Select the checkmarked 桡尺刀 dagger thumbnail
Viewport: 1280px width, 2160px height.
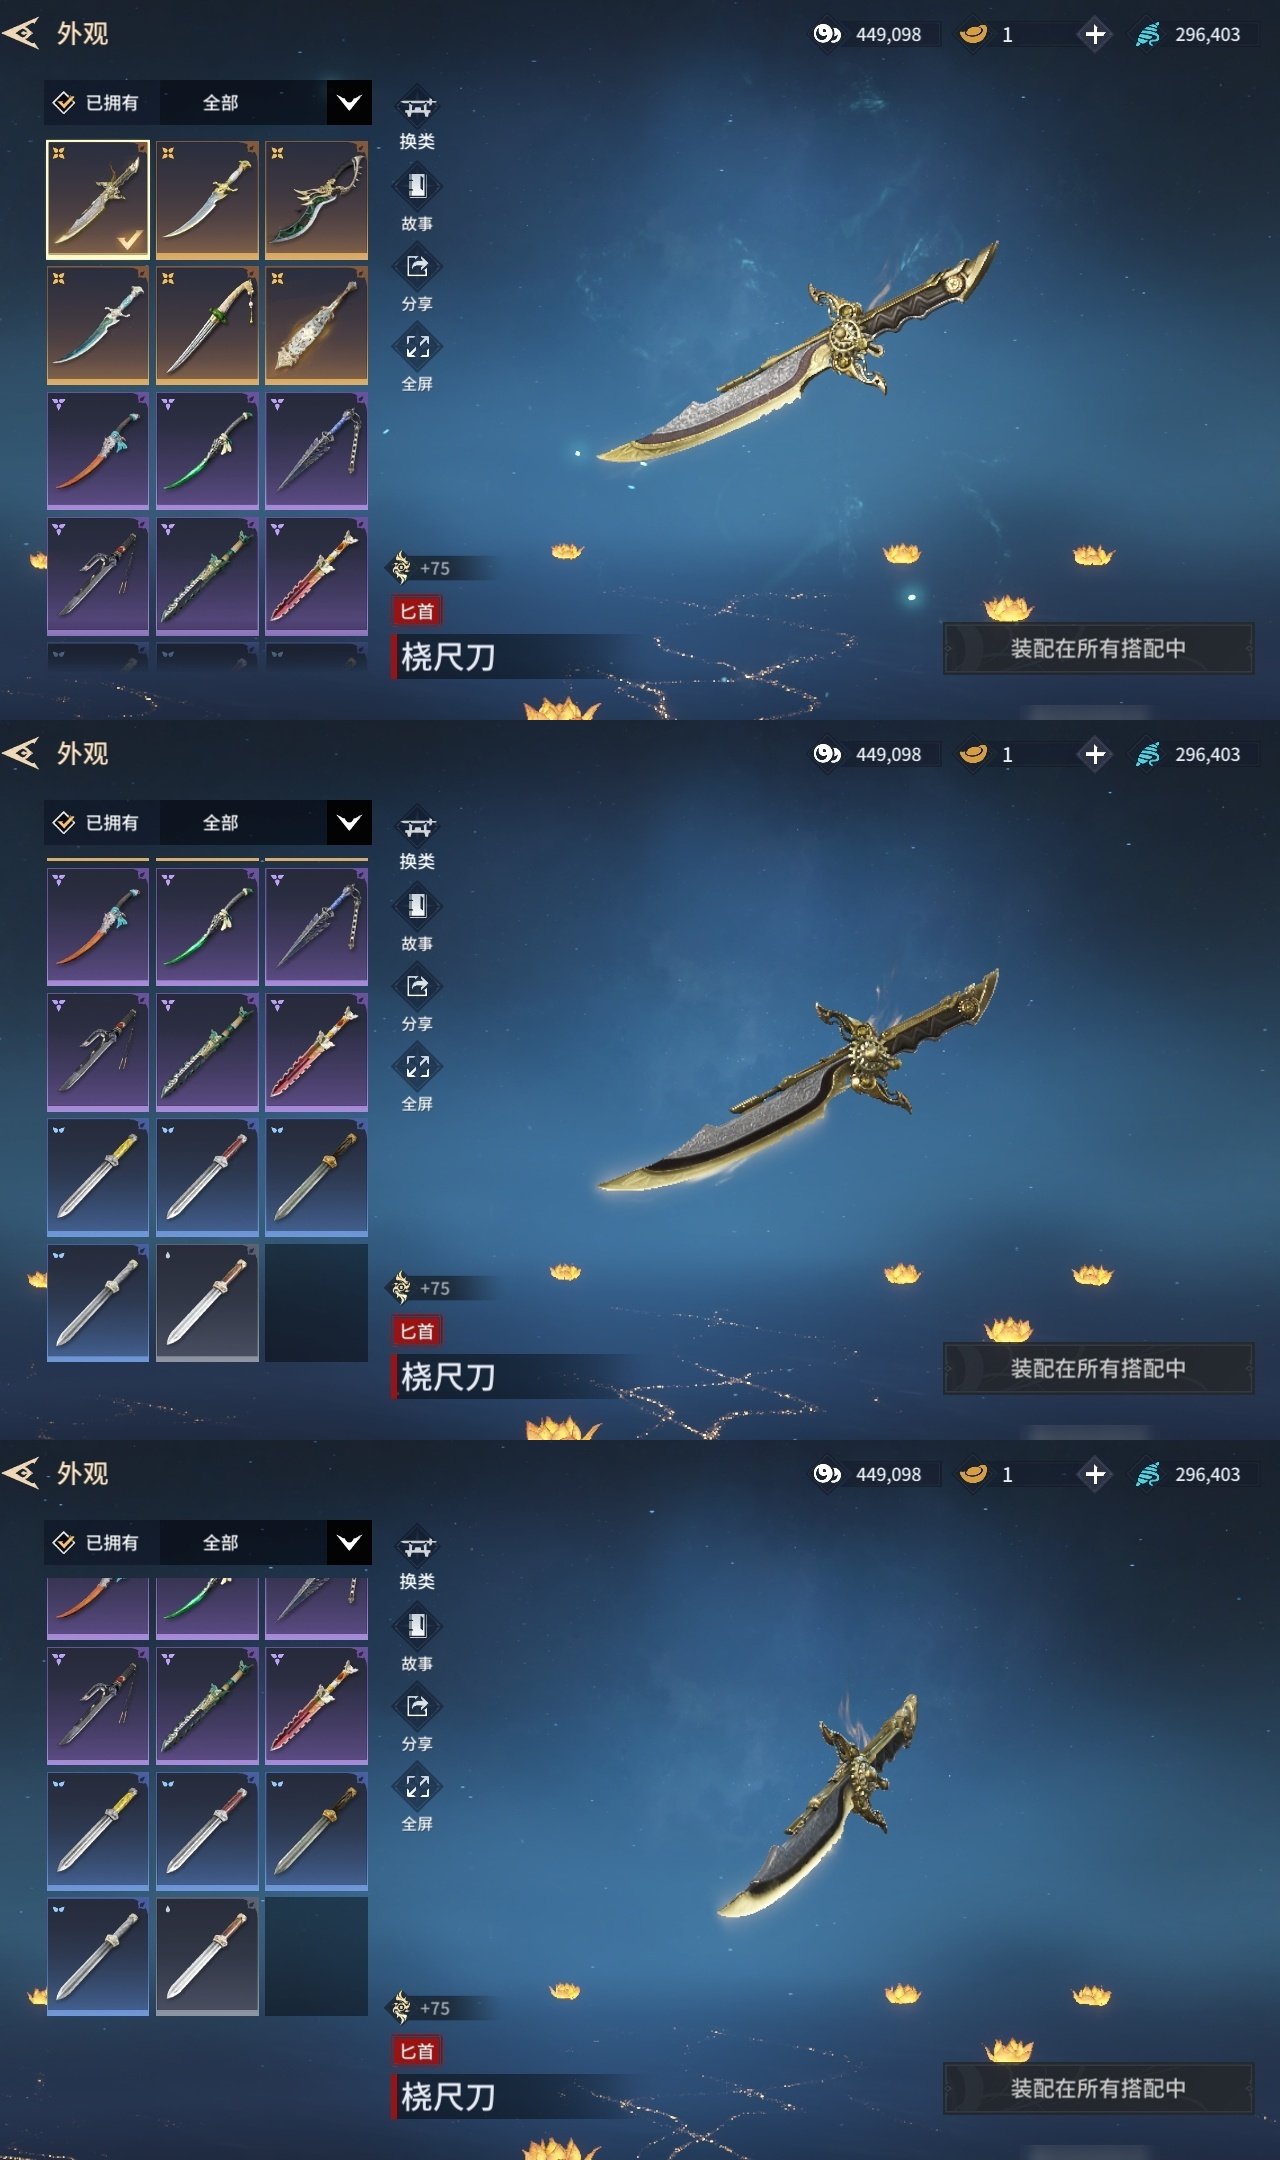coord(98,200)
